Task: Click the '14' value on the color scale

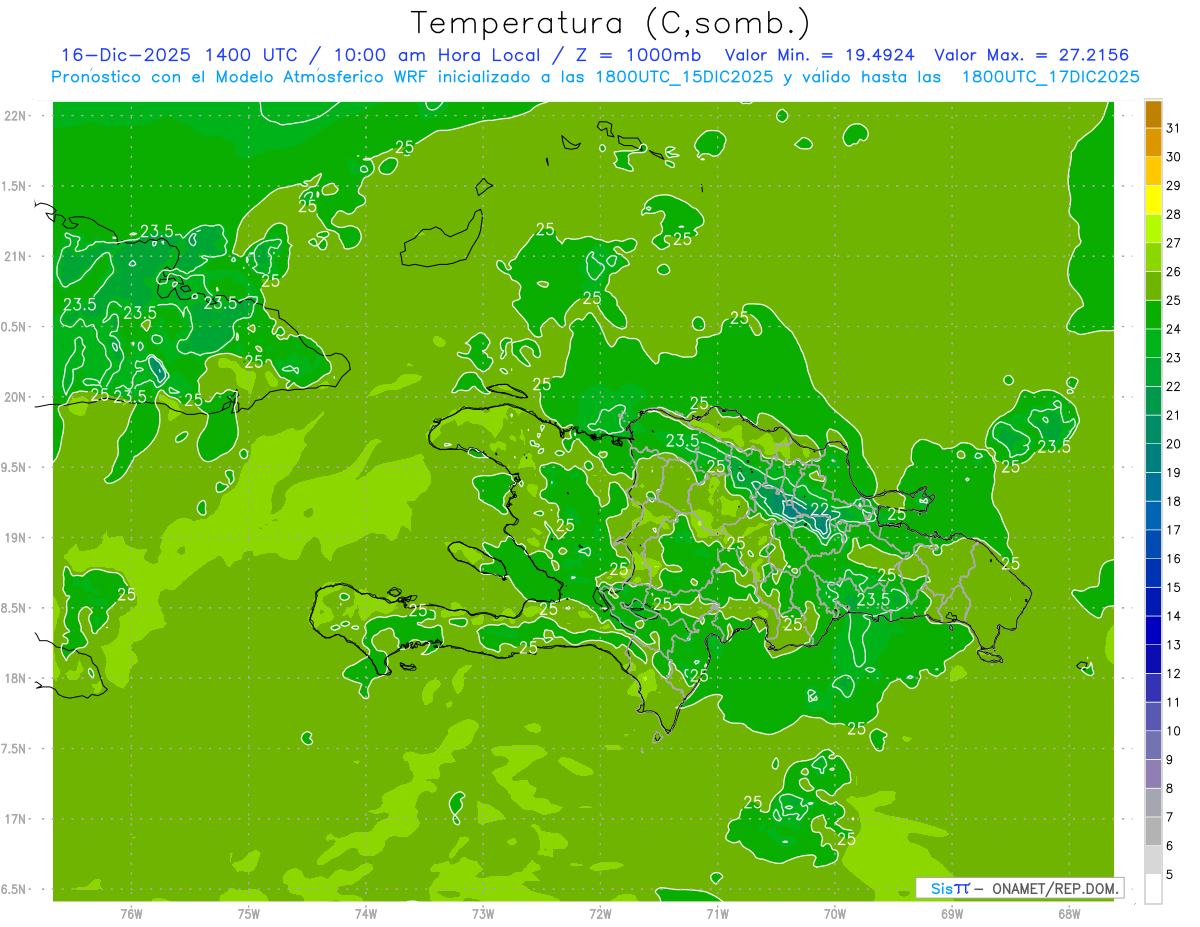Action: [1174, 616]
